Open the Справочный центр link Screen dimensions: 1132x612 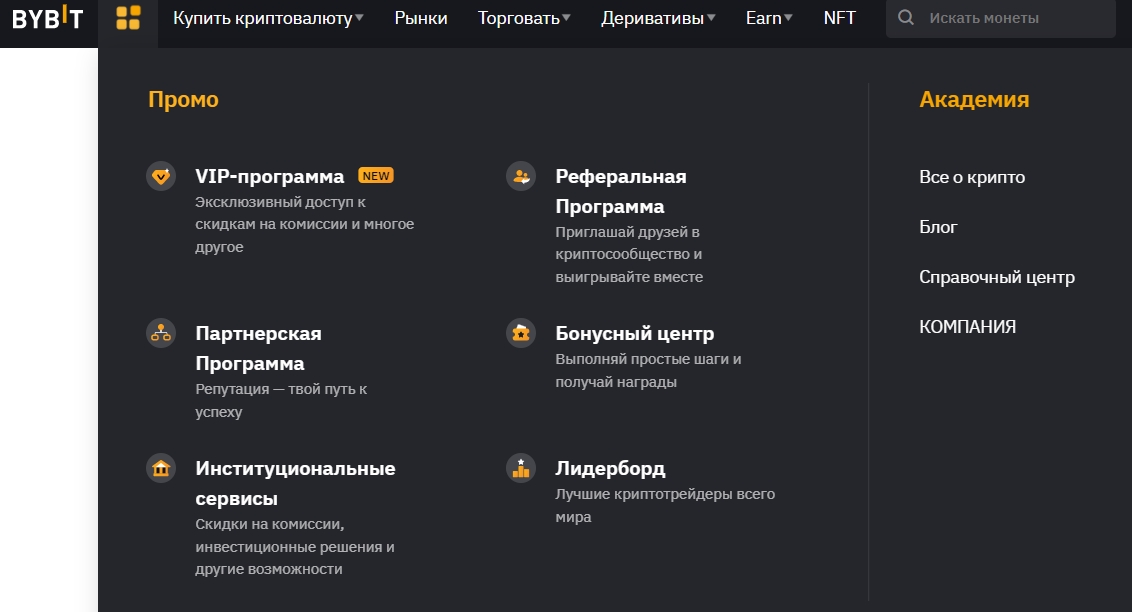(x=997, y=277)
